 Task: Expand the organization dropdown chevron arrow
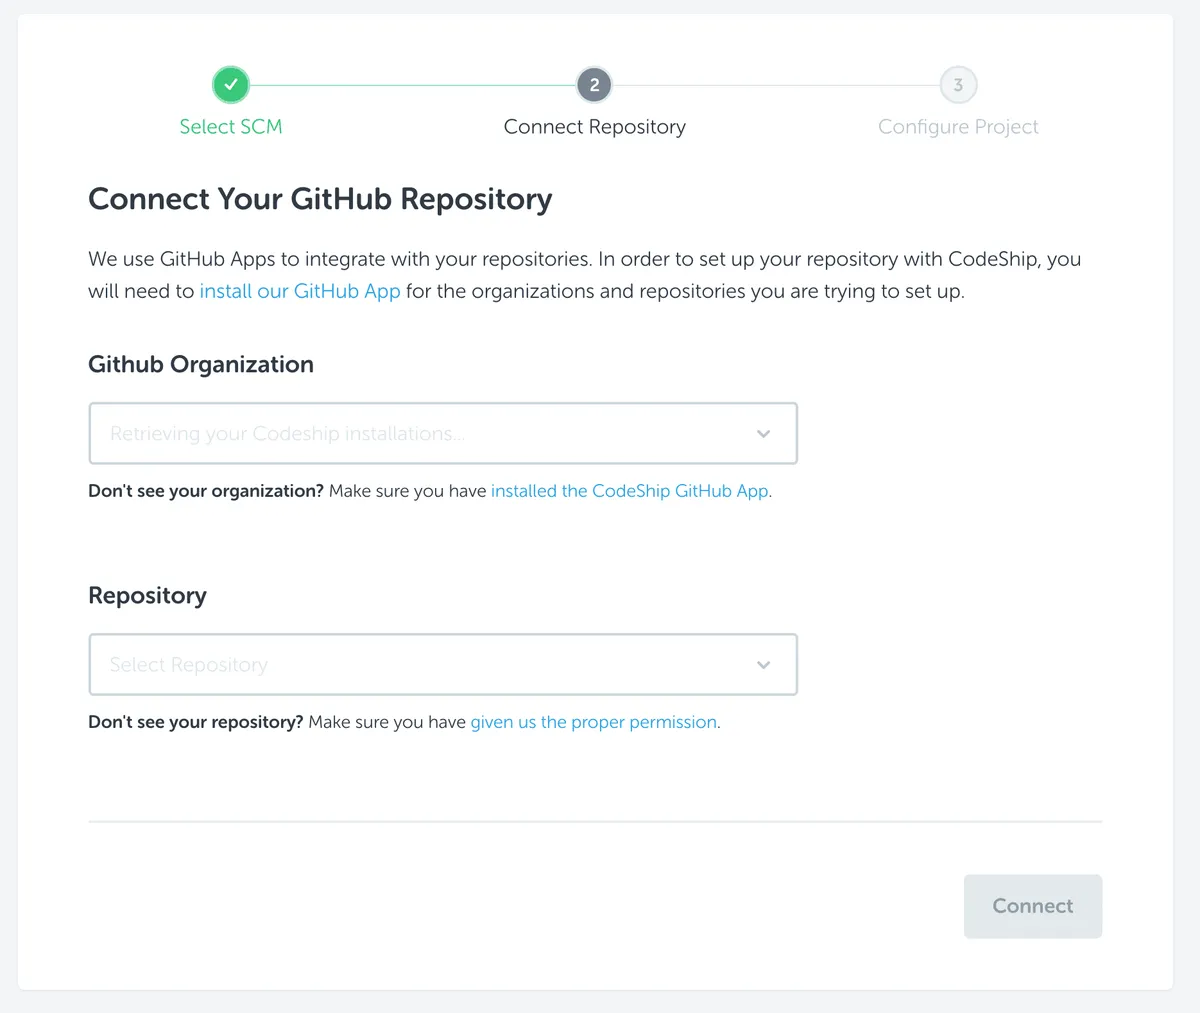tap(764, 434)
